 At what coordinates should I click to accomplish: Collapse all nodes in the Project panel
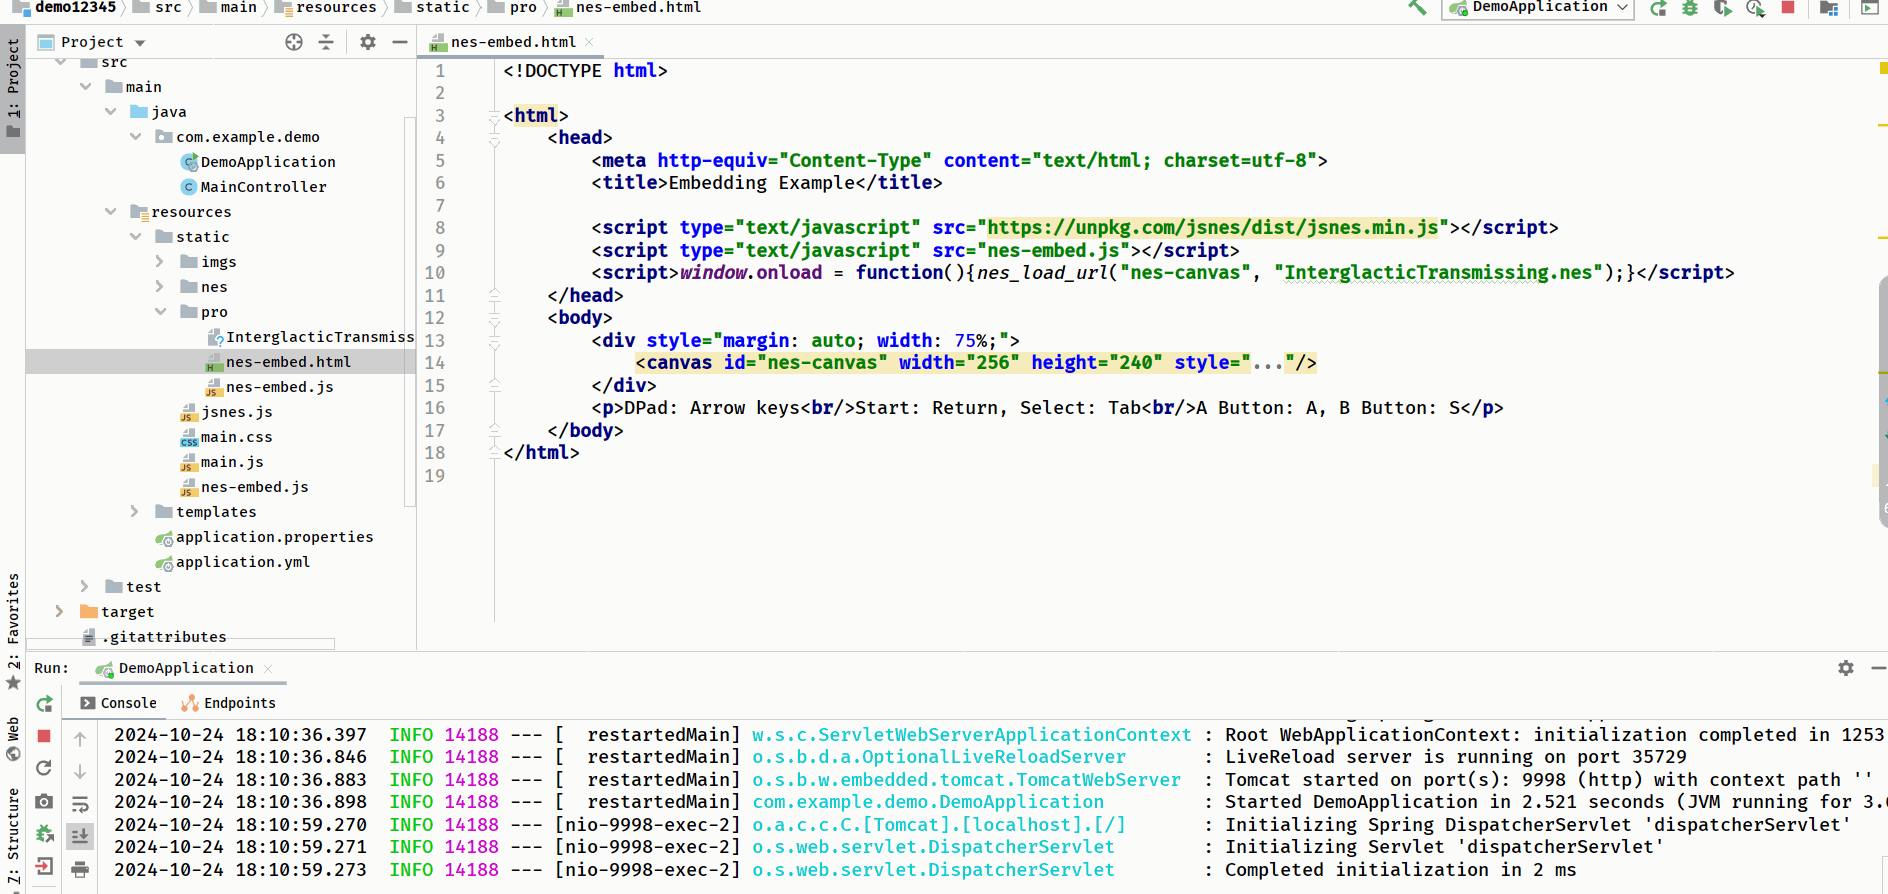coord(326,42)
